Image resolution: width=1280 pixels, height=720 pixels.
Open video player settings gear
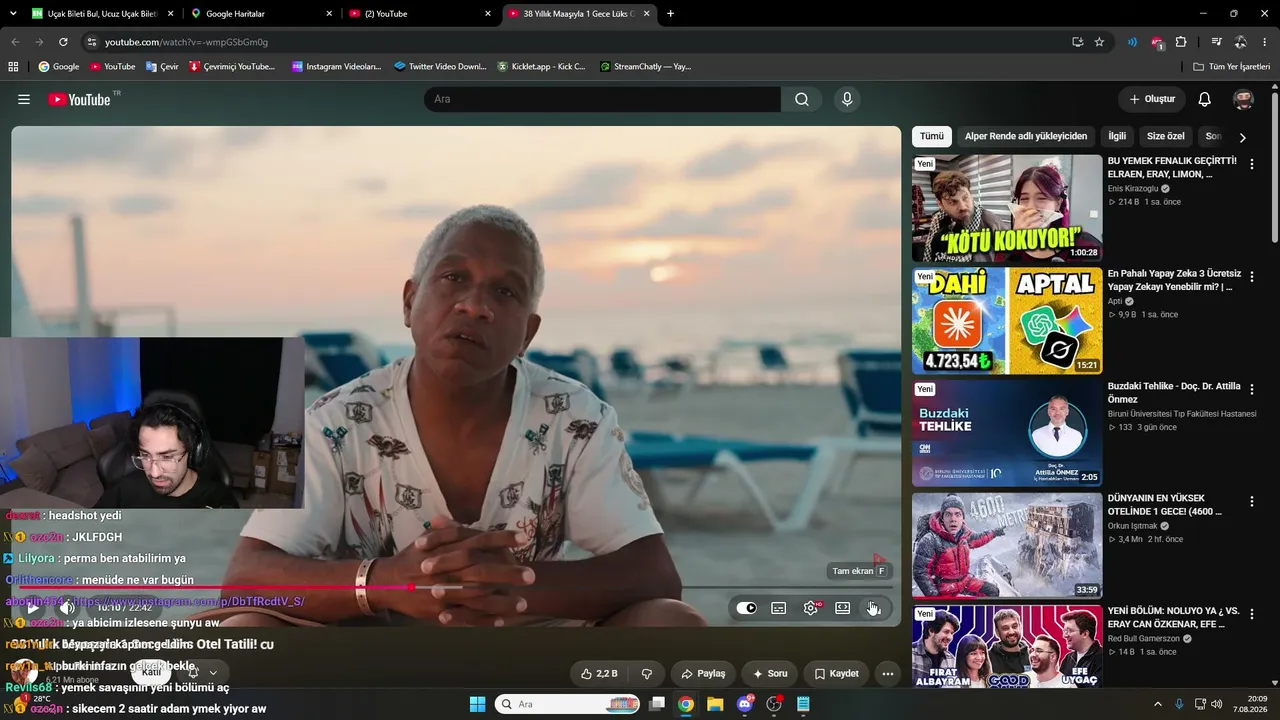pyautogui.click(x=811, y=608)
